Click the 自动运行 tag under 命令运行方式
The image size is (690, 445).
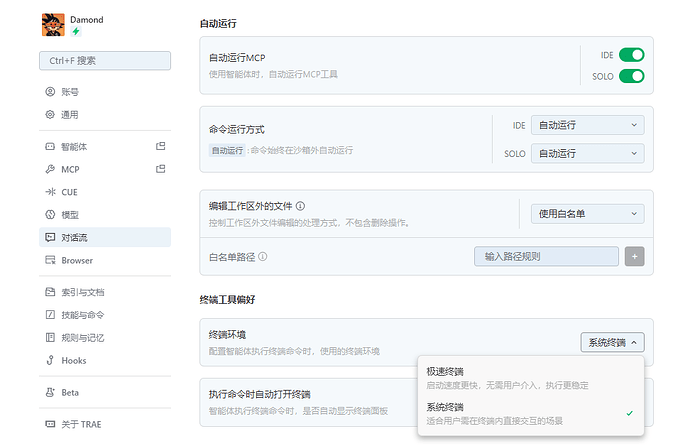pos(227,151)
